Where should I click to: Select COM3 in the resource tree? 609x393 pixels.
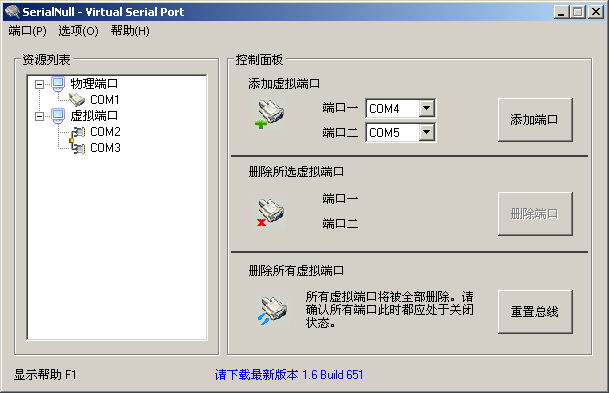tap(105, 148)
